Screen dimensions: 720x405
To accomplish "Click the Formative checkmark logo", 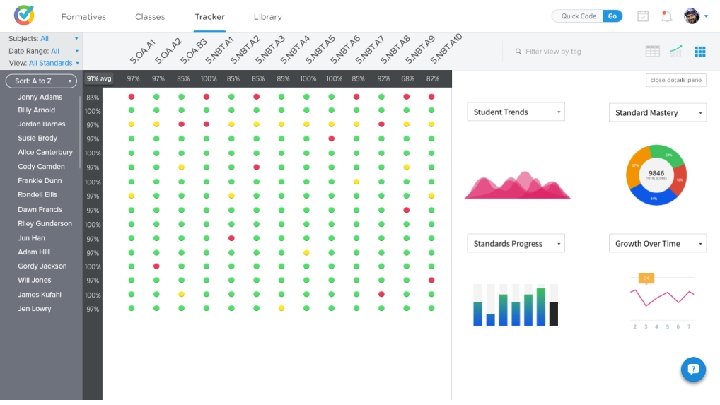I will point(24,15).
